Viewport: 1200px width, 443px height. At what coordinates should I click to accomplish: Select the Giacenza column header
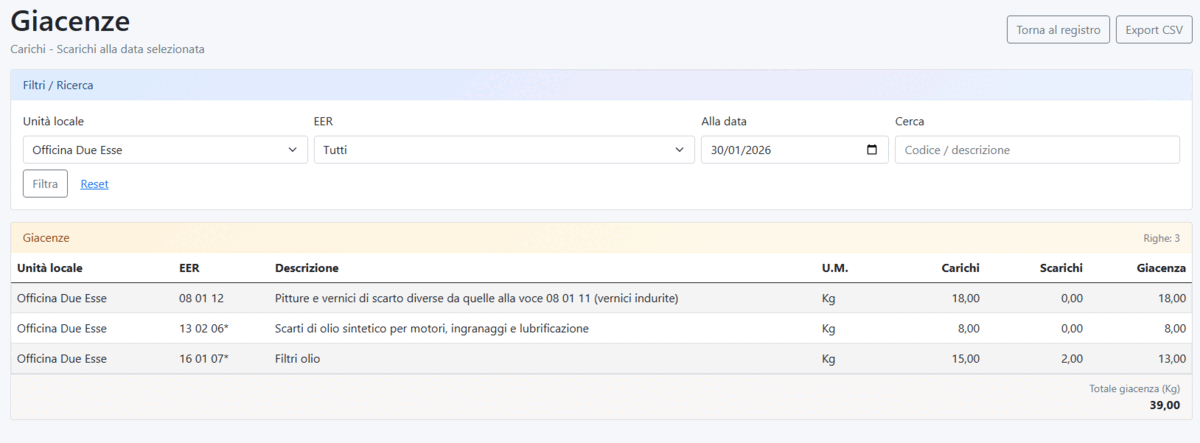[1161, 268]
